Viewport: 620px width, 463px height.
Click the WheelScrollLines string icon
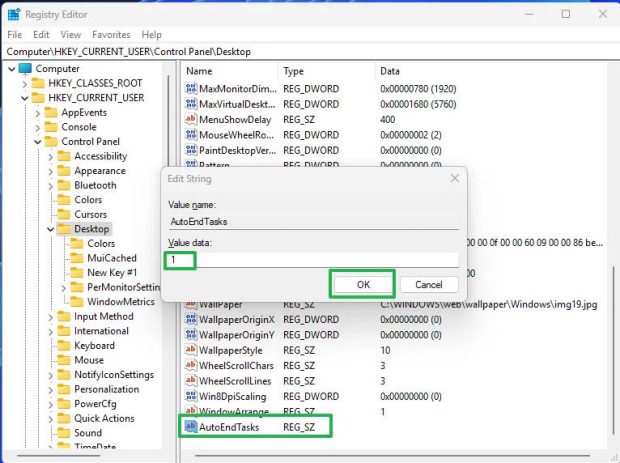[x=191, y=380]
